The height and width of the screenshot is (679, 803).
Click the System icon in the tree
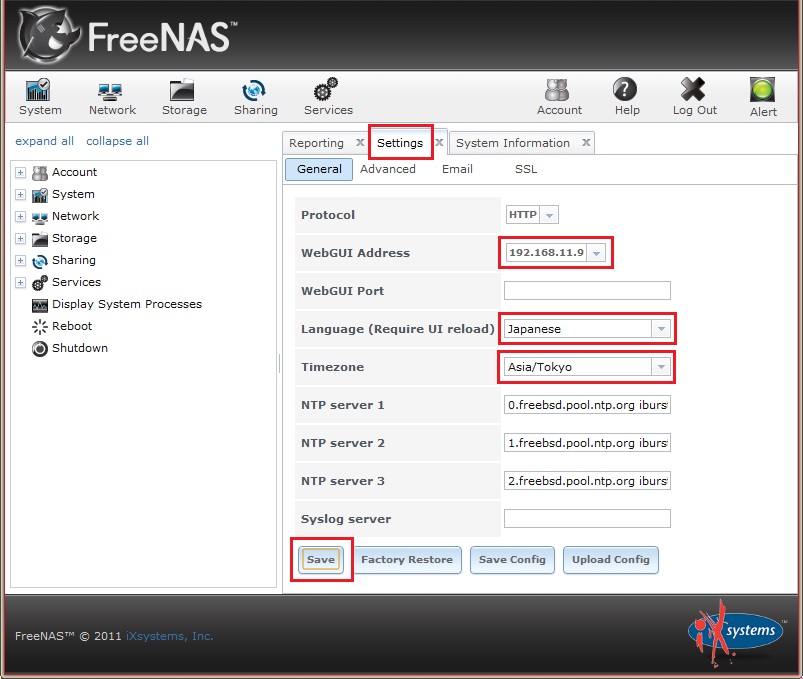pyautogui.click(x=39, y=195)
